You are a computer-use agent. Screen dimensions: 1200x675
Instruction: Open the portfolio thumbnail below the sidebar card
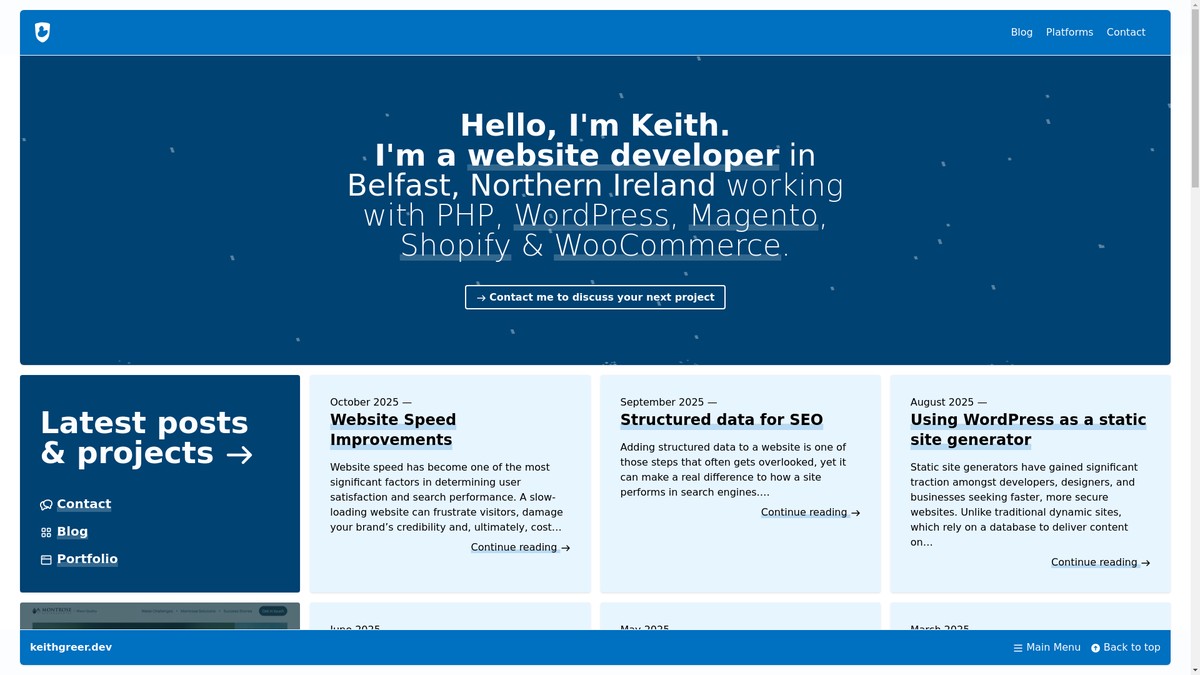point(160,616)
